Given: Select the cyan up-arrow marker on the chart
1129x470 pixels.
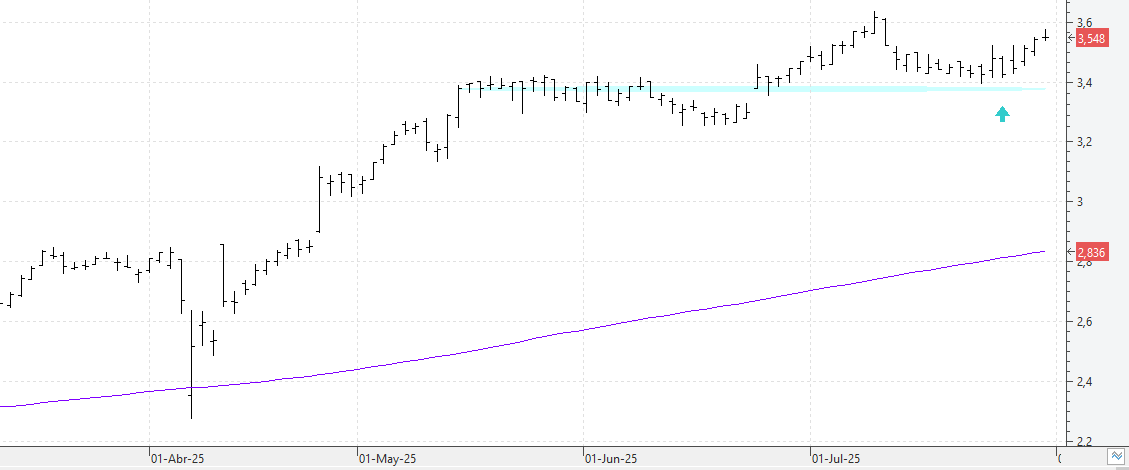Looking at the screenshot, I should (1002, 114).
